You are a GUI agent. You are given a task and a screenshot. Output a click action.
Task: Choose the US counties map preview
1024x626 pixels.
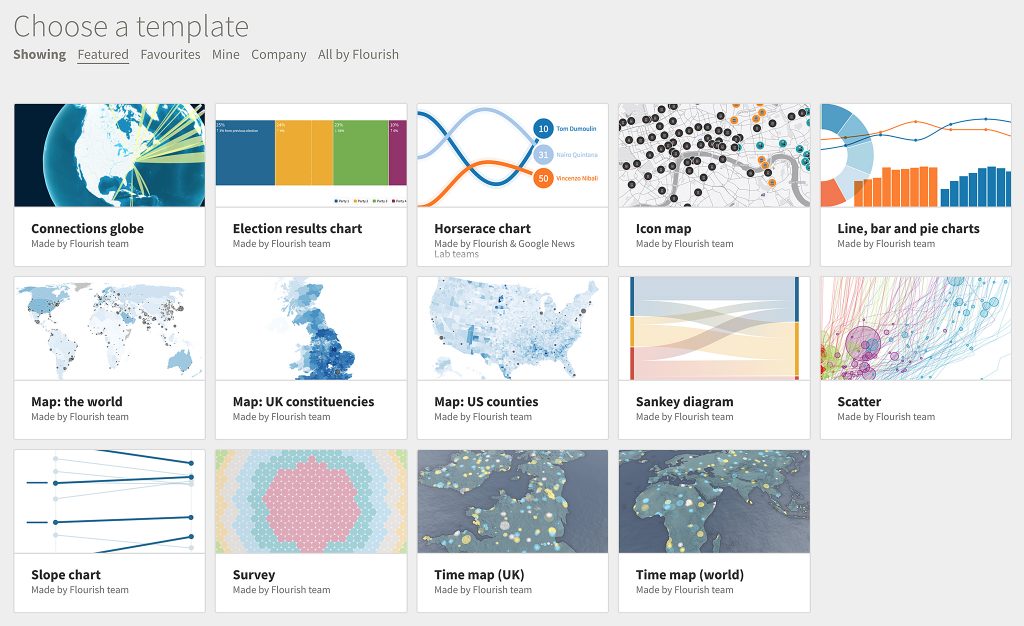point(512,328)
